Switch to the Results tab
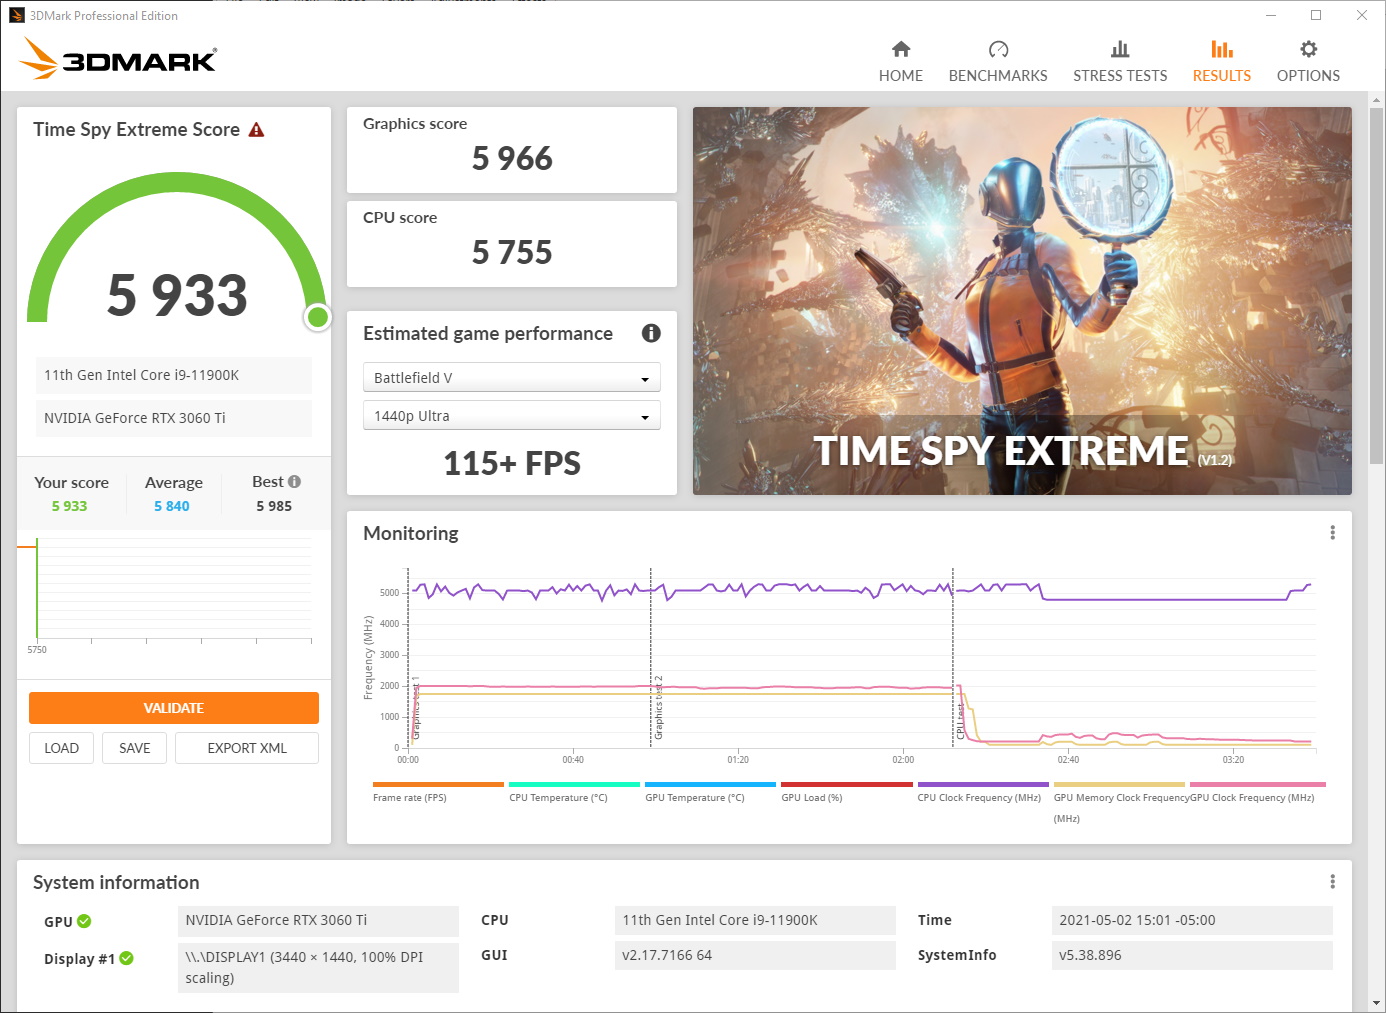The width and height of the screenshot is (1386, 1013). 1221,61
